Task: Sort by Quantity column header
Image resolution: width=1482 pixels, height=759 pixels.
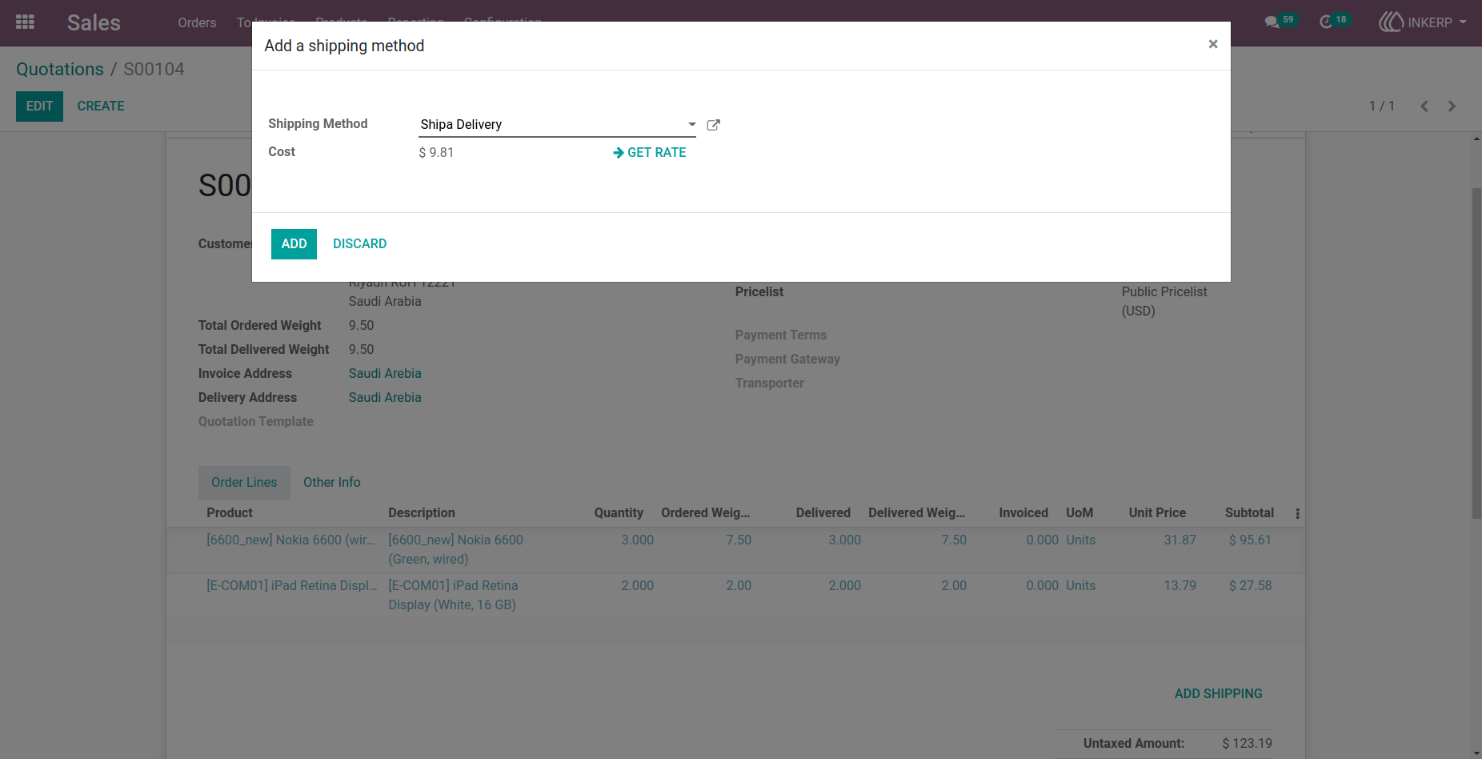Action: tap(619, 513)
